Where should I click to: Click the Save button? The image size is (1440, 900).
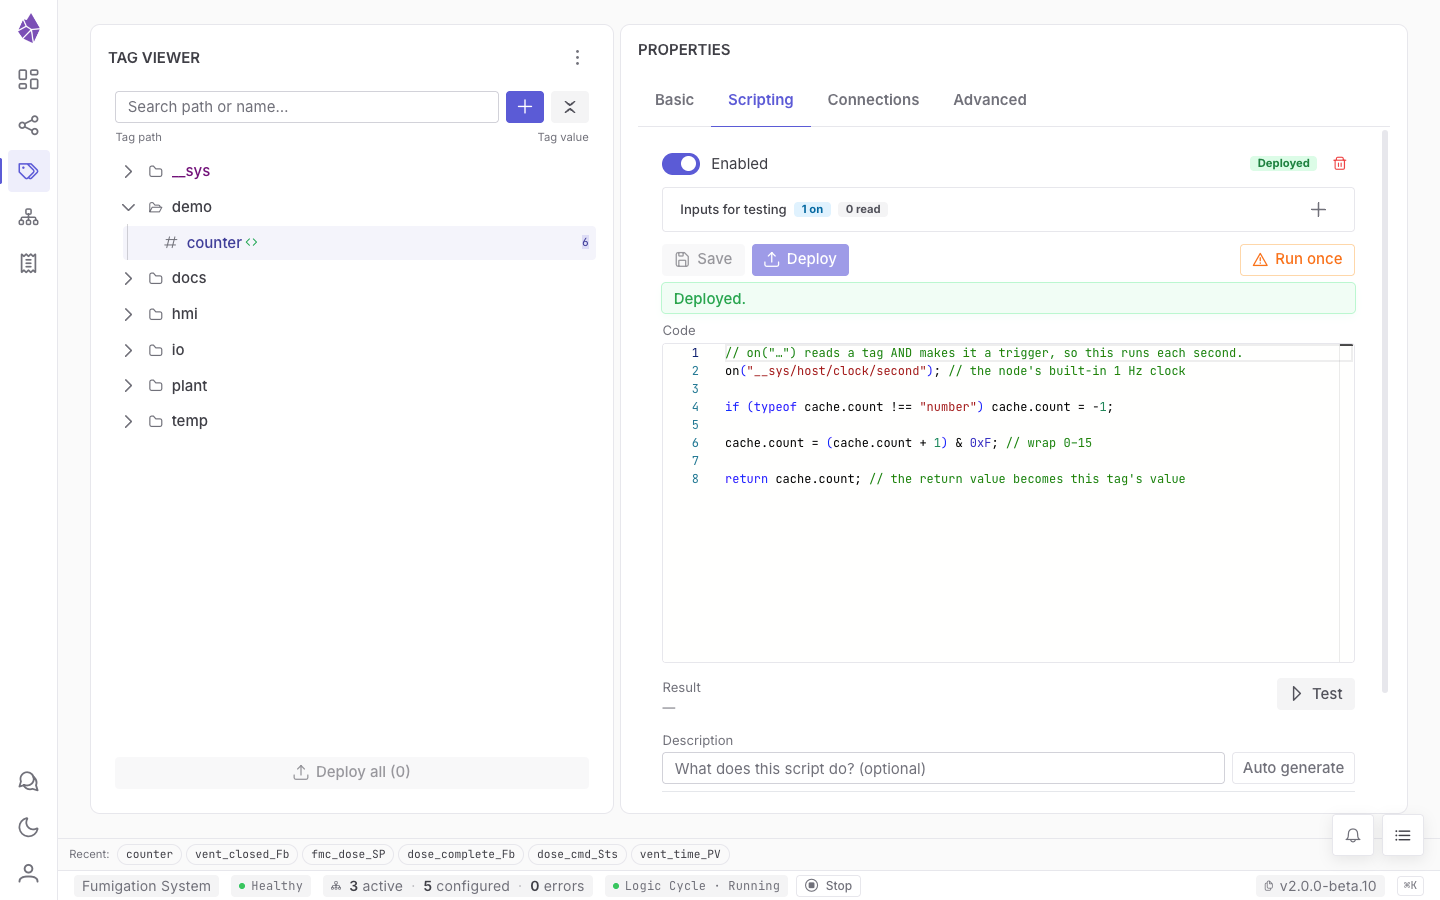[x=703, y=260]
